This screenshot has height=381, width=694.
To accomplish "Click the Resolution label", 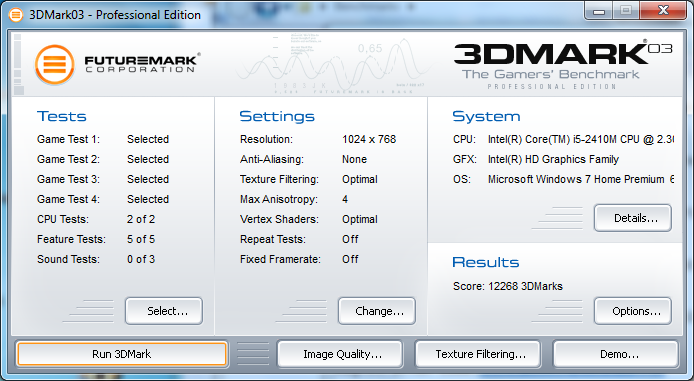I will [x=266, y=139].
